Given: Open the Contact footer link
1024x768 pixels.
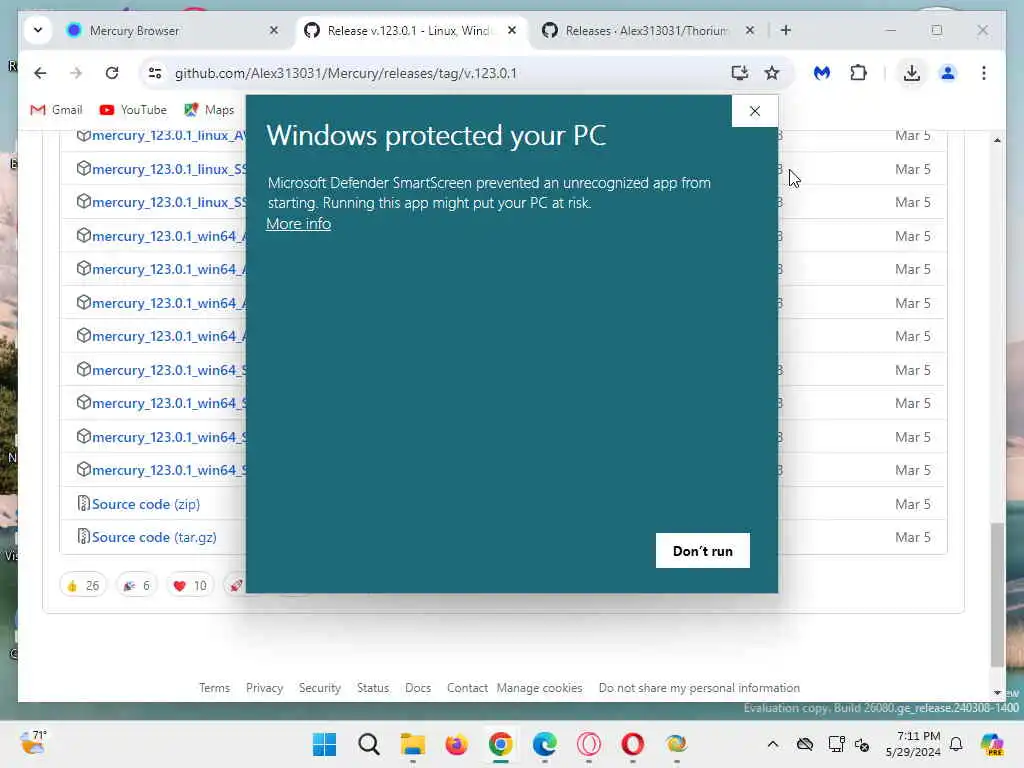Looking at the screenshot, I should tap(467, 688).
